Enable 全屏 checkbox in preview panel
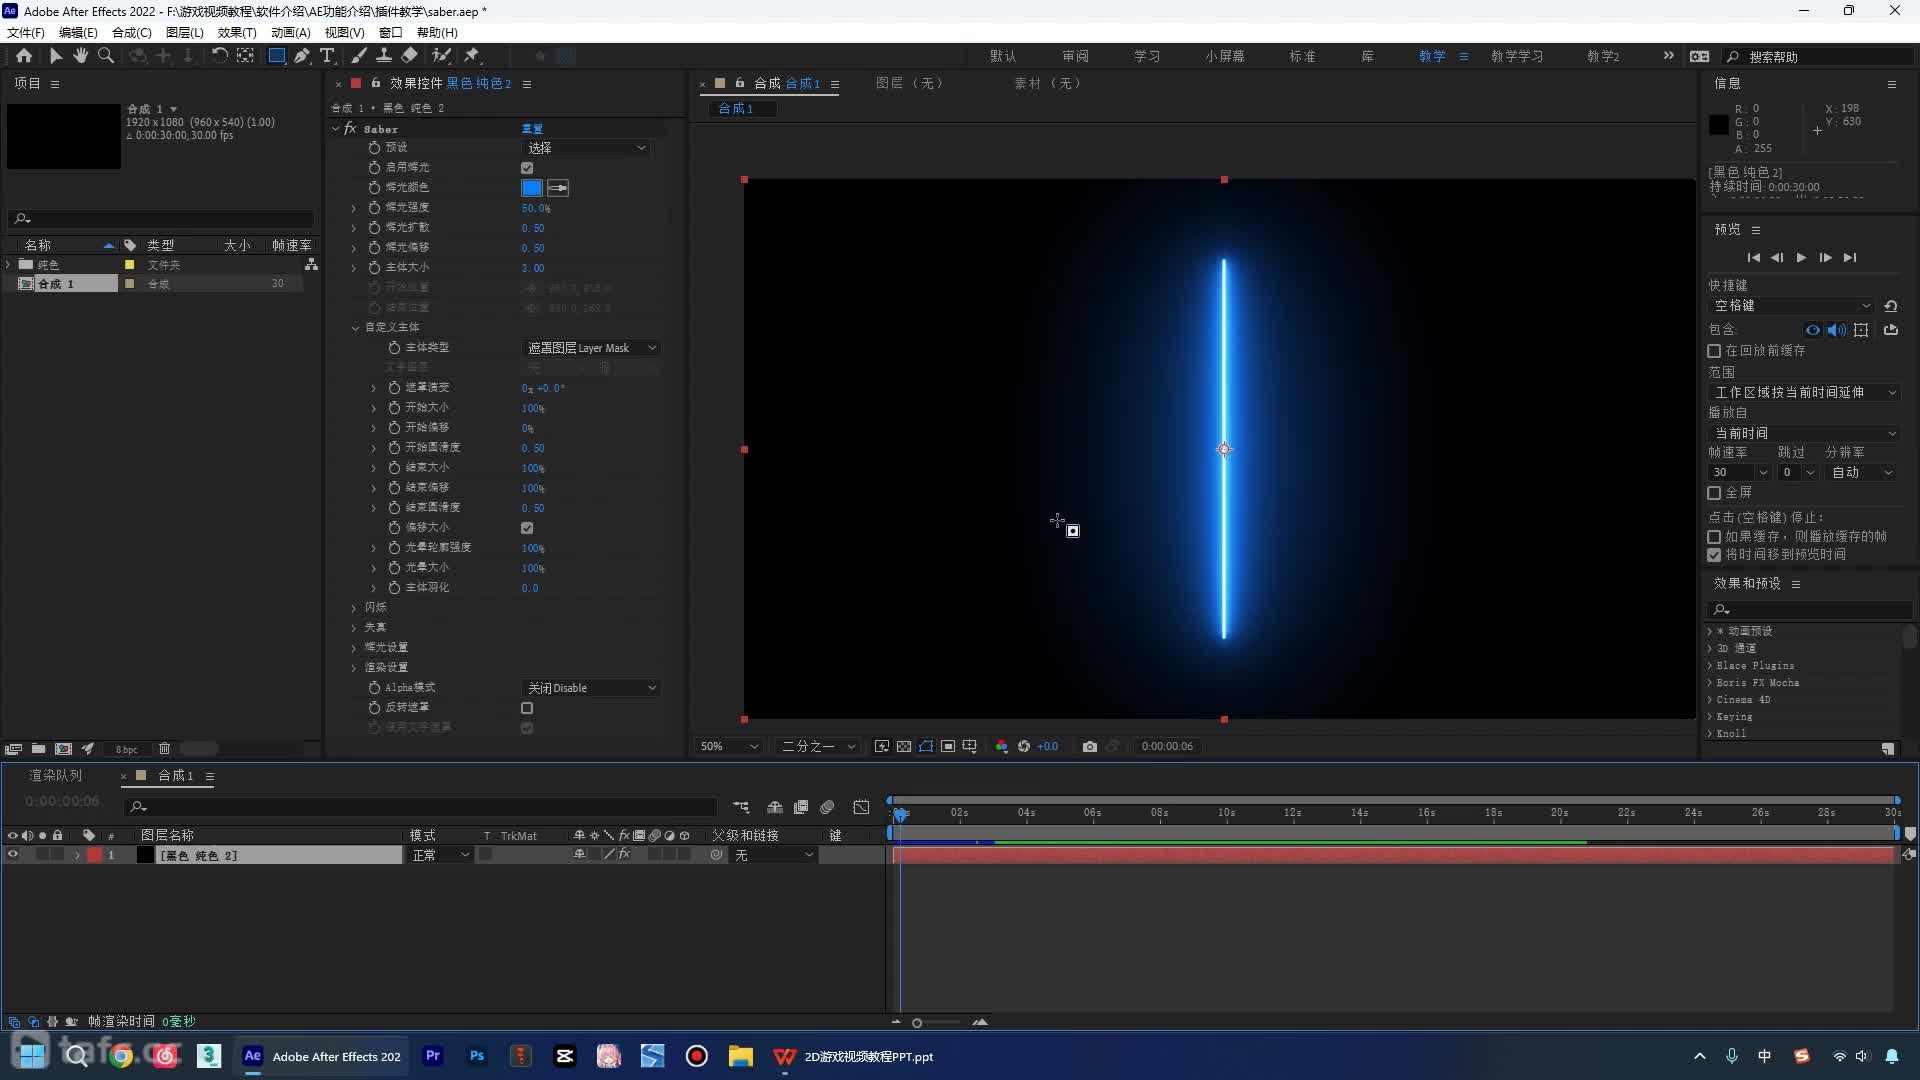This screenshot has height=1080, width=1920. [x=1714, y=493]
